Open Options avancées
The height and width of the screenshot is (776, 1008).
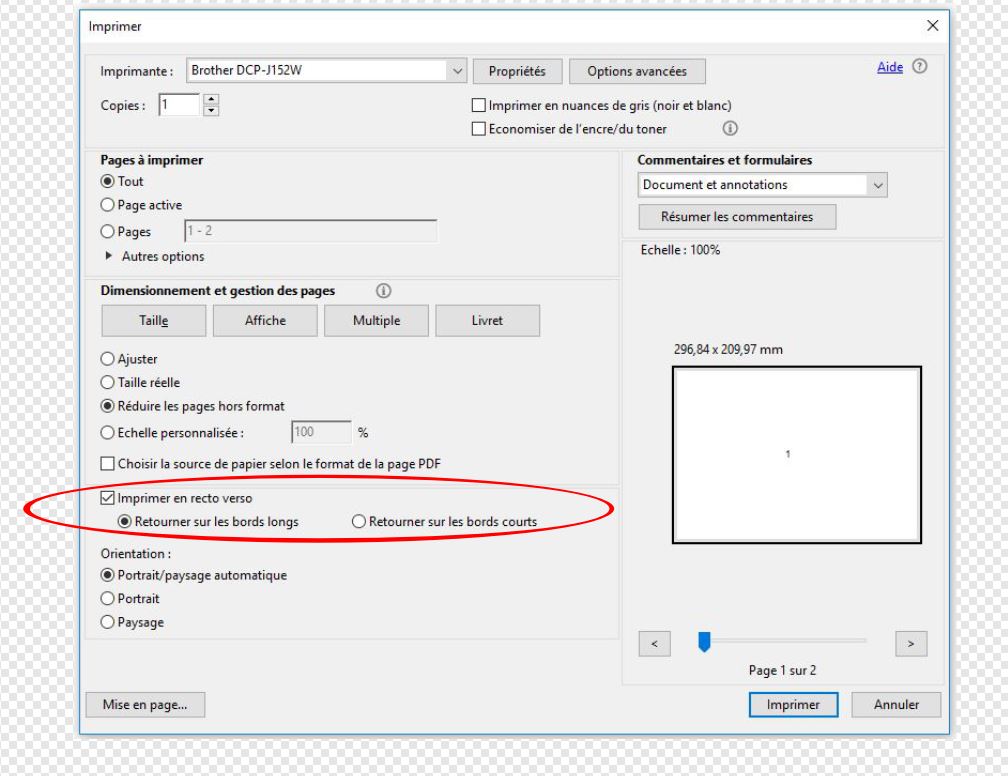click(x=637, y=71)
